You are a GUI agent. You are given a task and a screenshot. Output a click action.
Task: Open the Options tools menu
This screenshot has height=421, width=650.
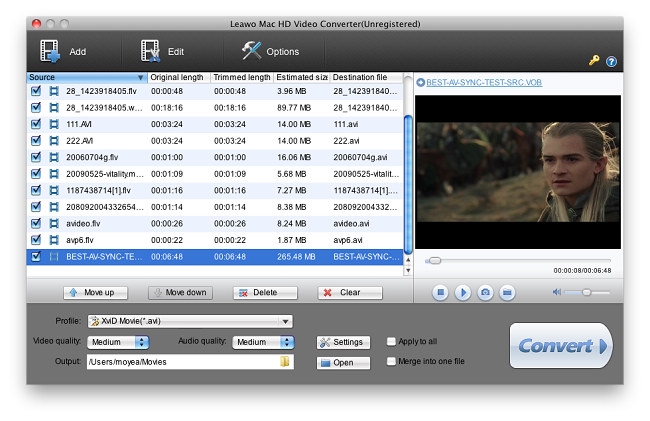pos(270,51)
